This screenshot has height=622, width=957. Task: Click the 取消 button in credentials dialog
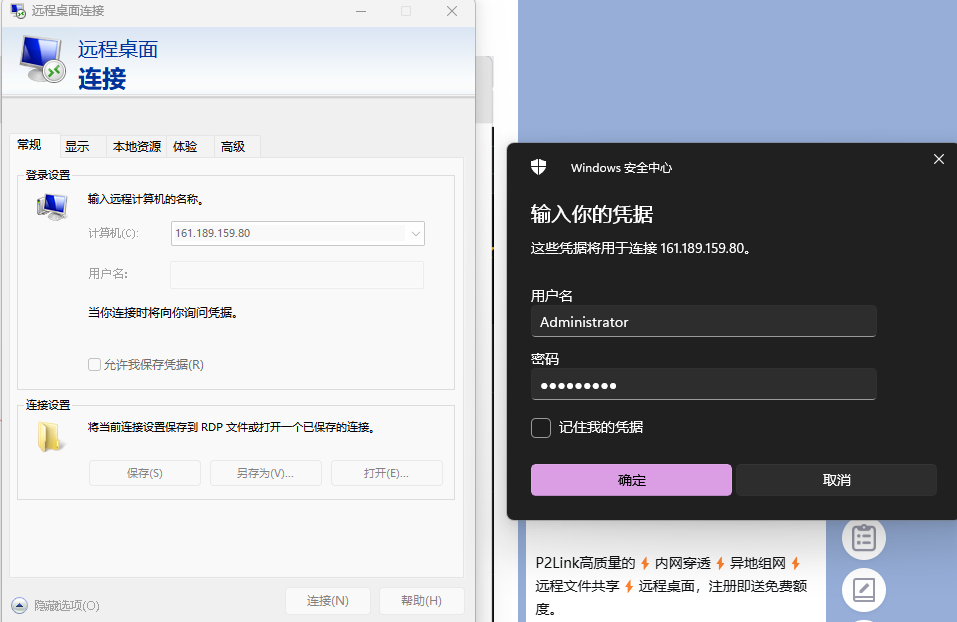[x=836, y=480]
